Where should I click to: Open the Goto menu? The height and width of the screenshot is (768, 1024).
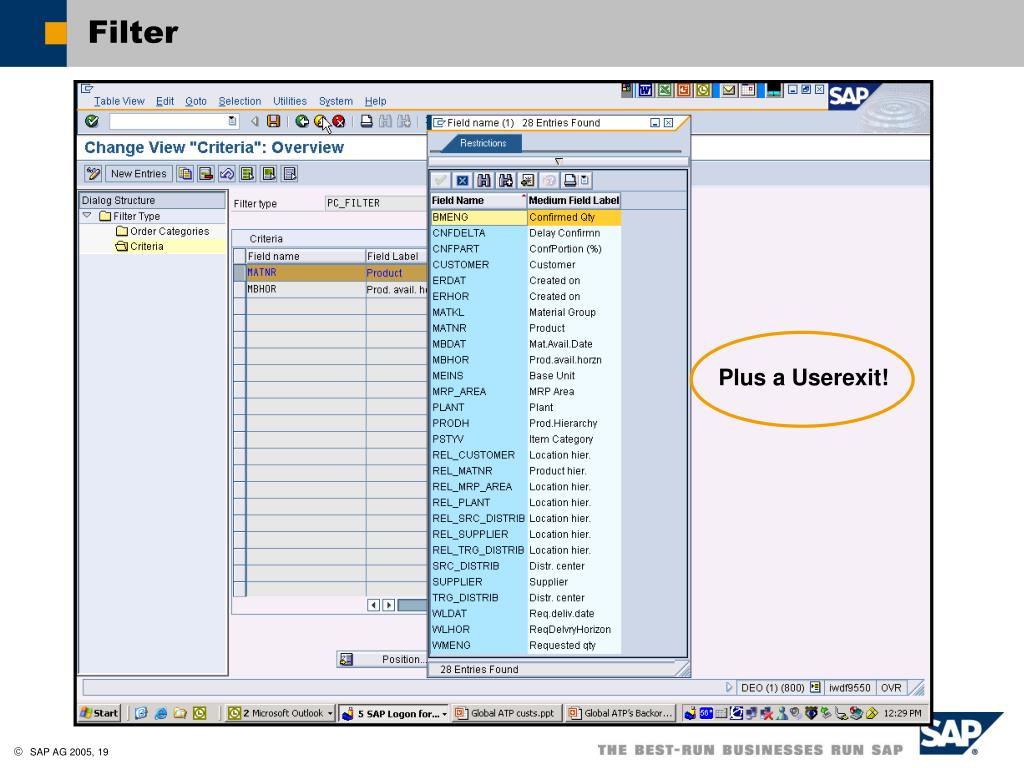pyautogui.click(x=196, y=101)
